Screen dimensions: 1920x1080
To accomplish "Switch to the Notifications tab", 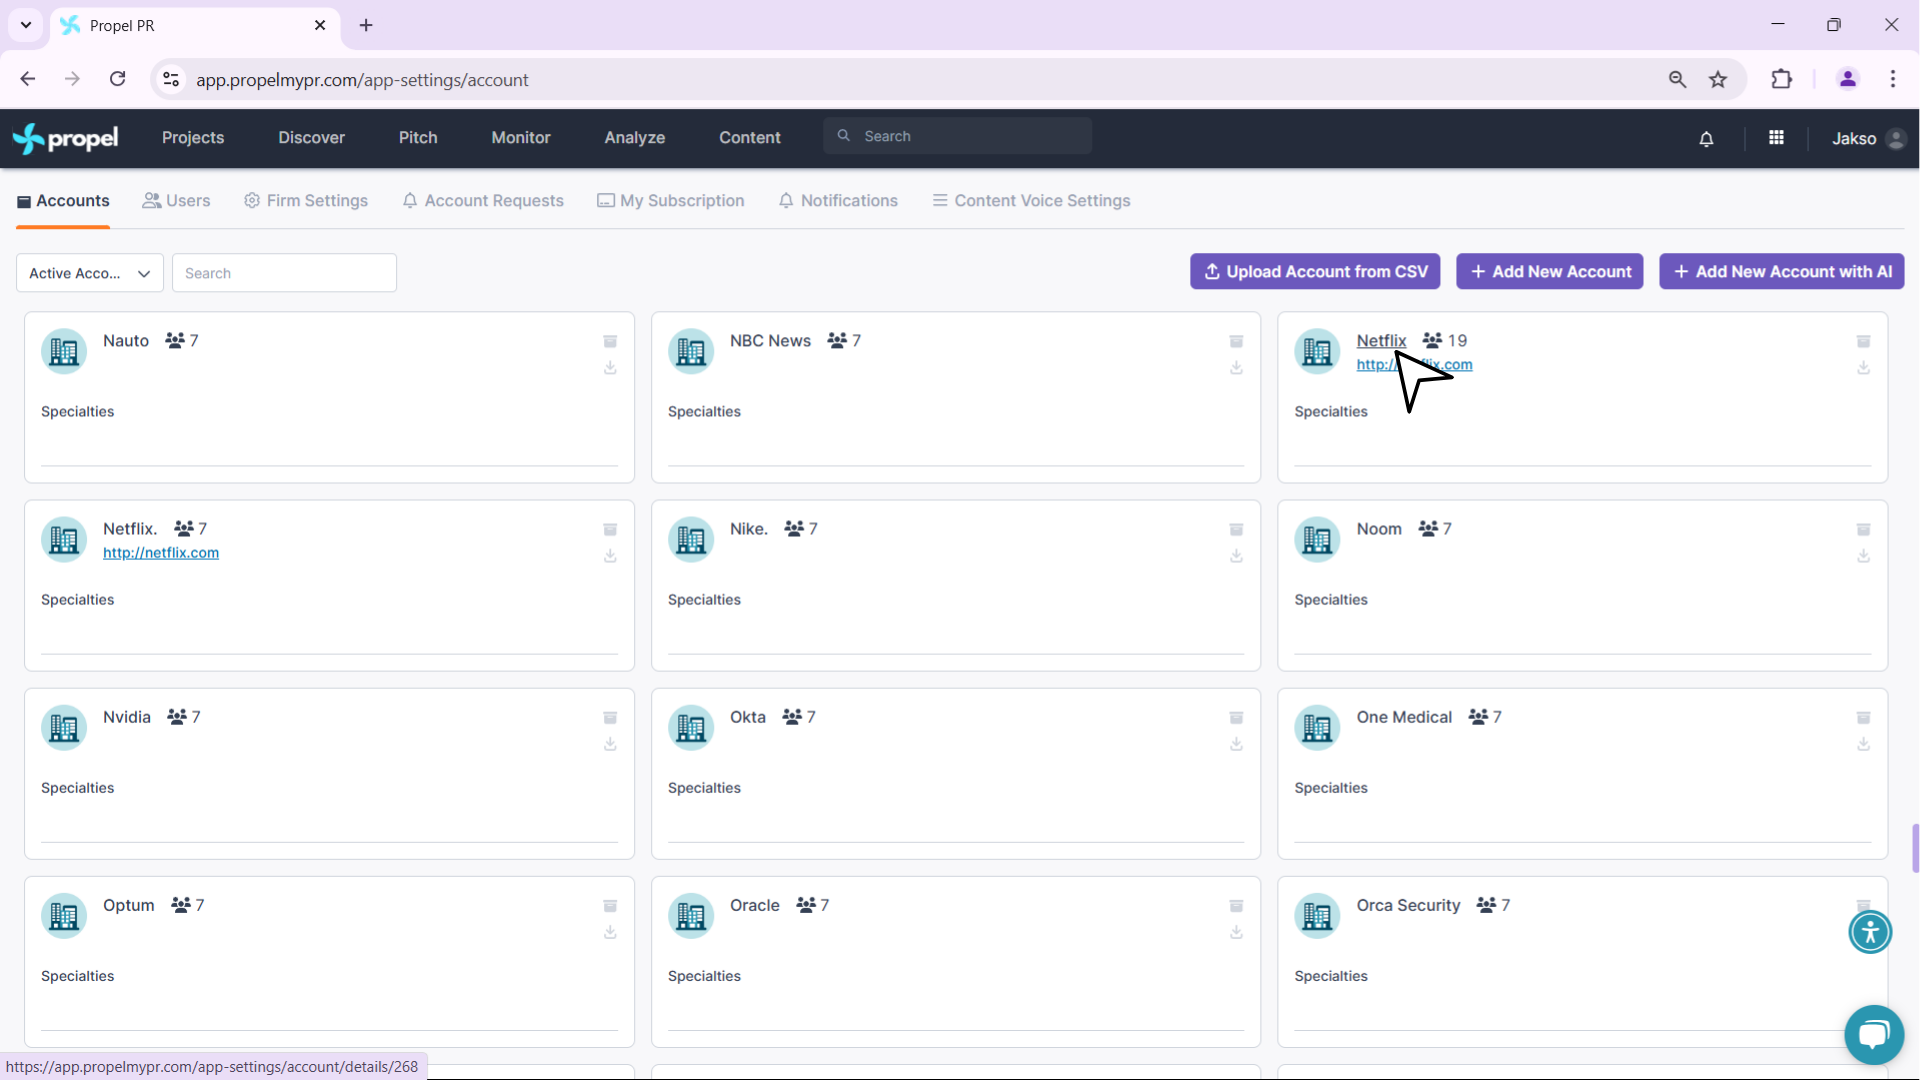I will click(x=838, y=201).
